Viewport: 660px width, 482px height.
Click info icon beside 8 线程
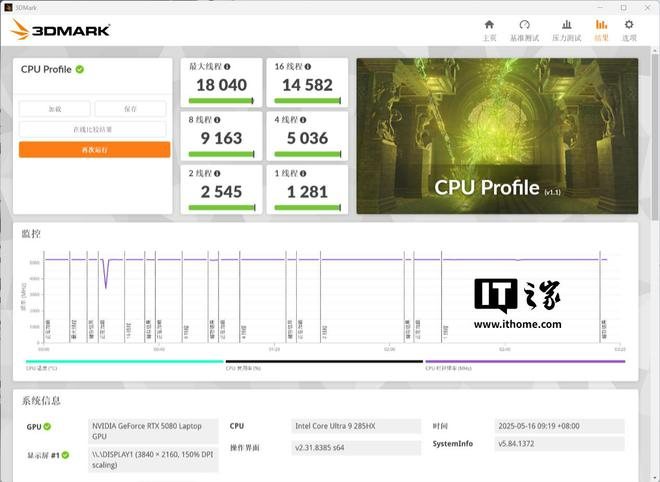point(217,120)
